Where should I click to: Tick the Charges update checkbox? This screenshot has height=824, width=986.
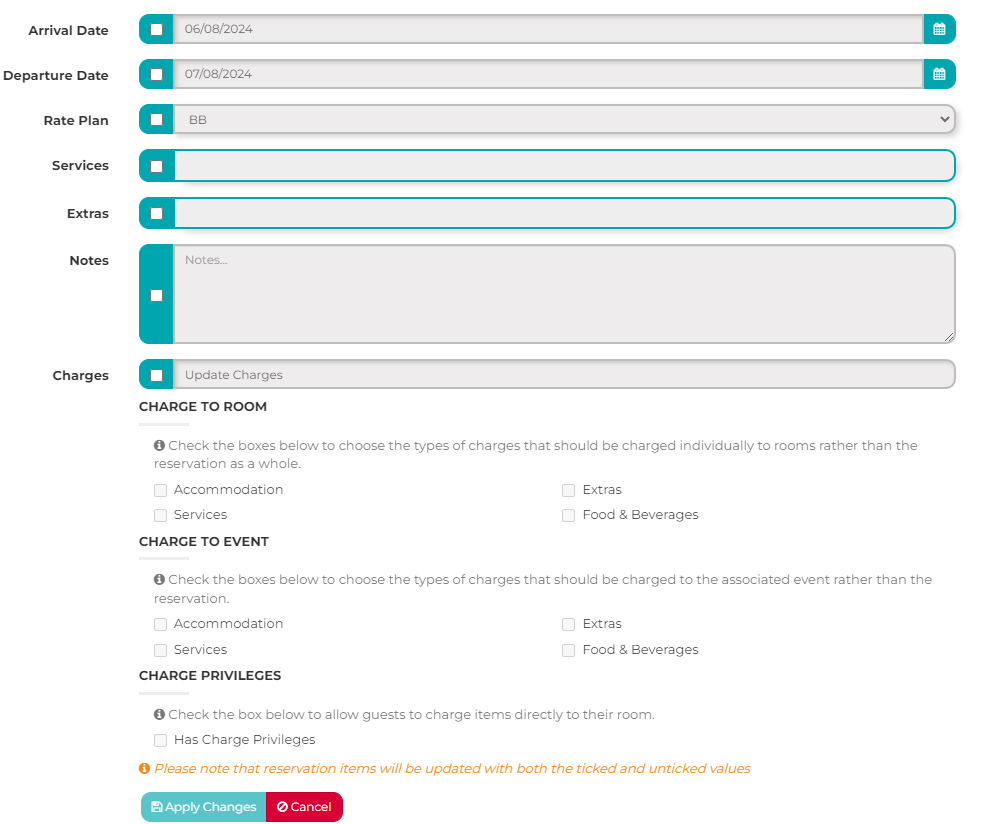point(157,376)
